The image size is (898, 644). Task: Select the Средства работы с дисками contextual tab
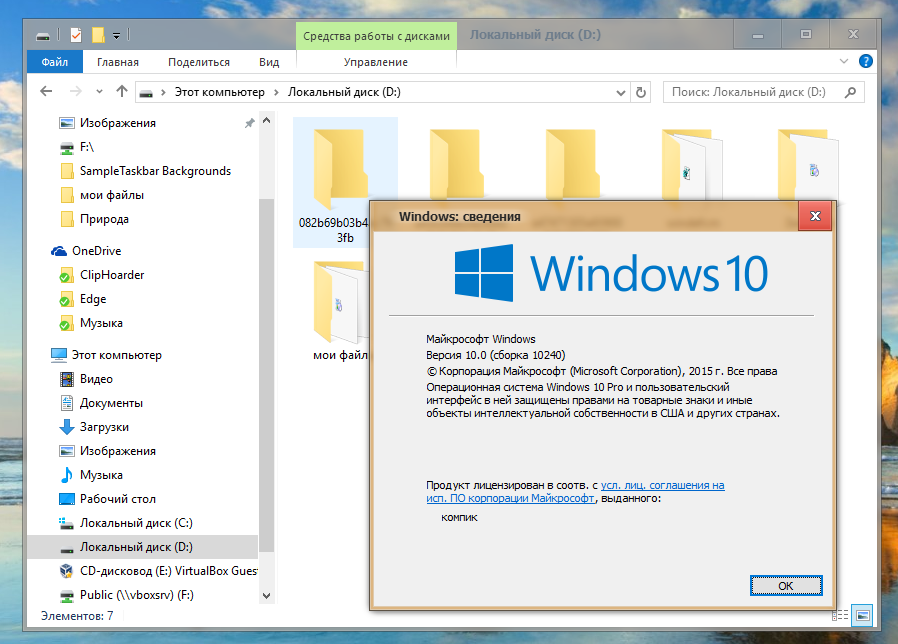pos(376,36)
